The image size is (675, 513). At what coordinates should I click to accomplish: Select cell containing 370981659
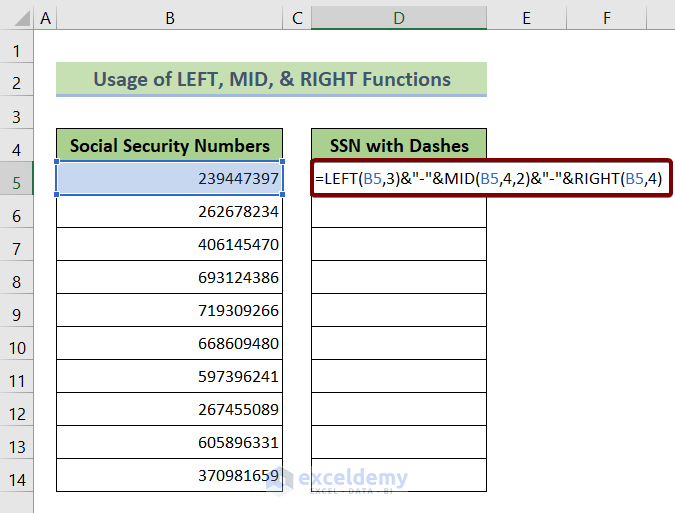click(170, 475)
